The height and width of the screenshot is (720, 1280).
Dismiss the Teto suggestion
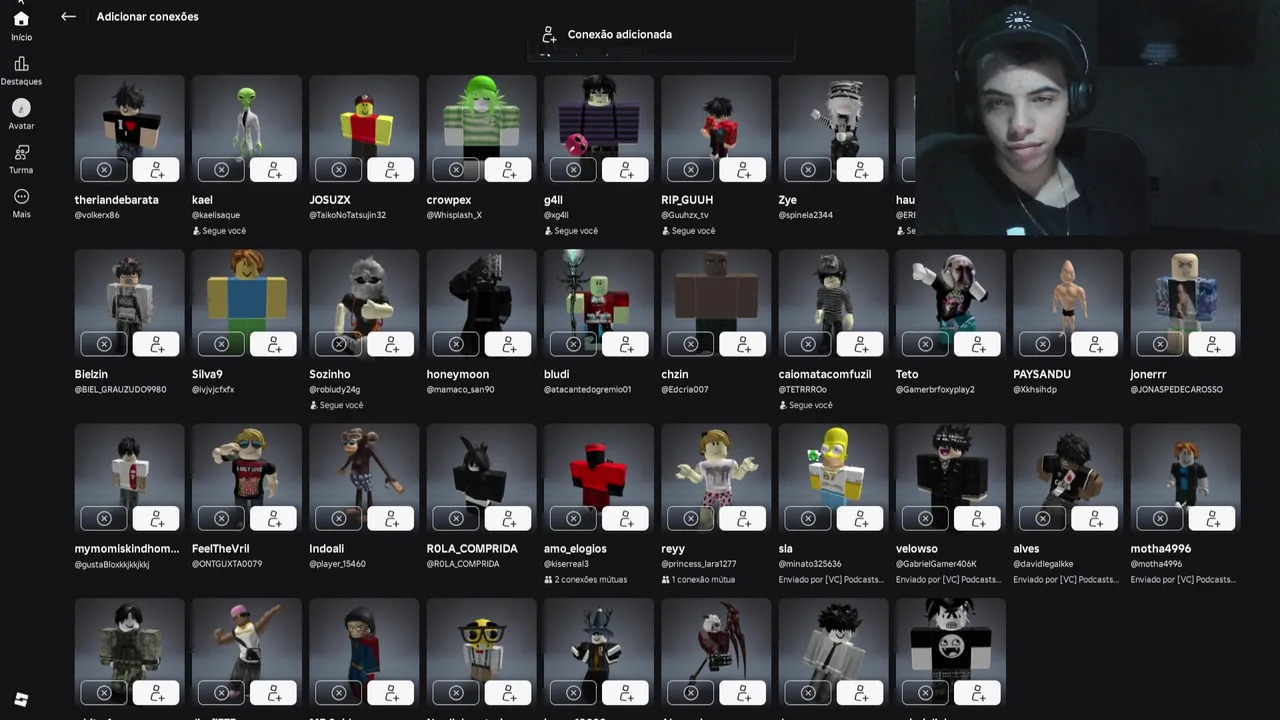[925, 344]
